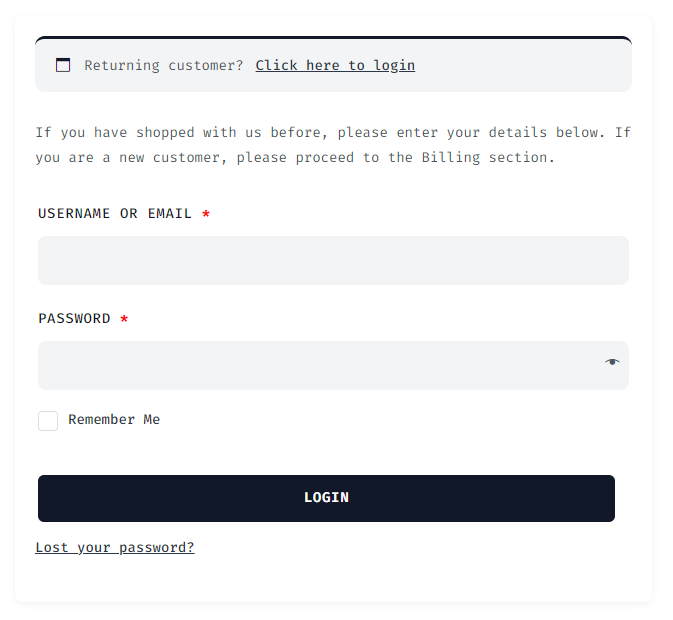Click the word "Billing" in the instructions
Screen dimensions: 673x620
pos(450,158)
